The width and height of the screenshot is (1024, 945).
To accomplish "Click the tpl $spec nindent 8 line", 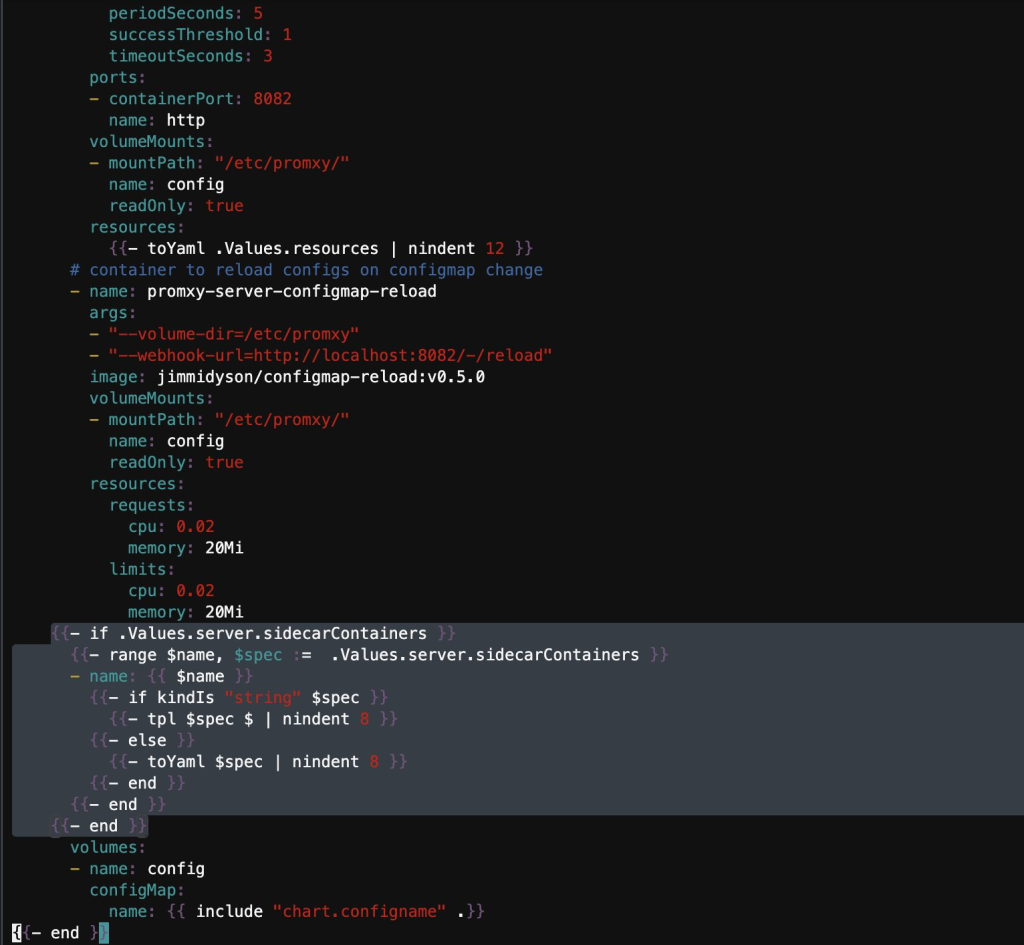I will 255,718.
